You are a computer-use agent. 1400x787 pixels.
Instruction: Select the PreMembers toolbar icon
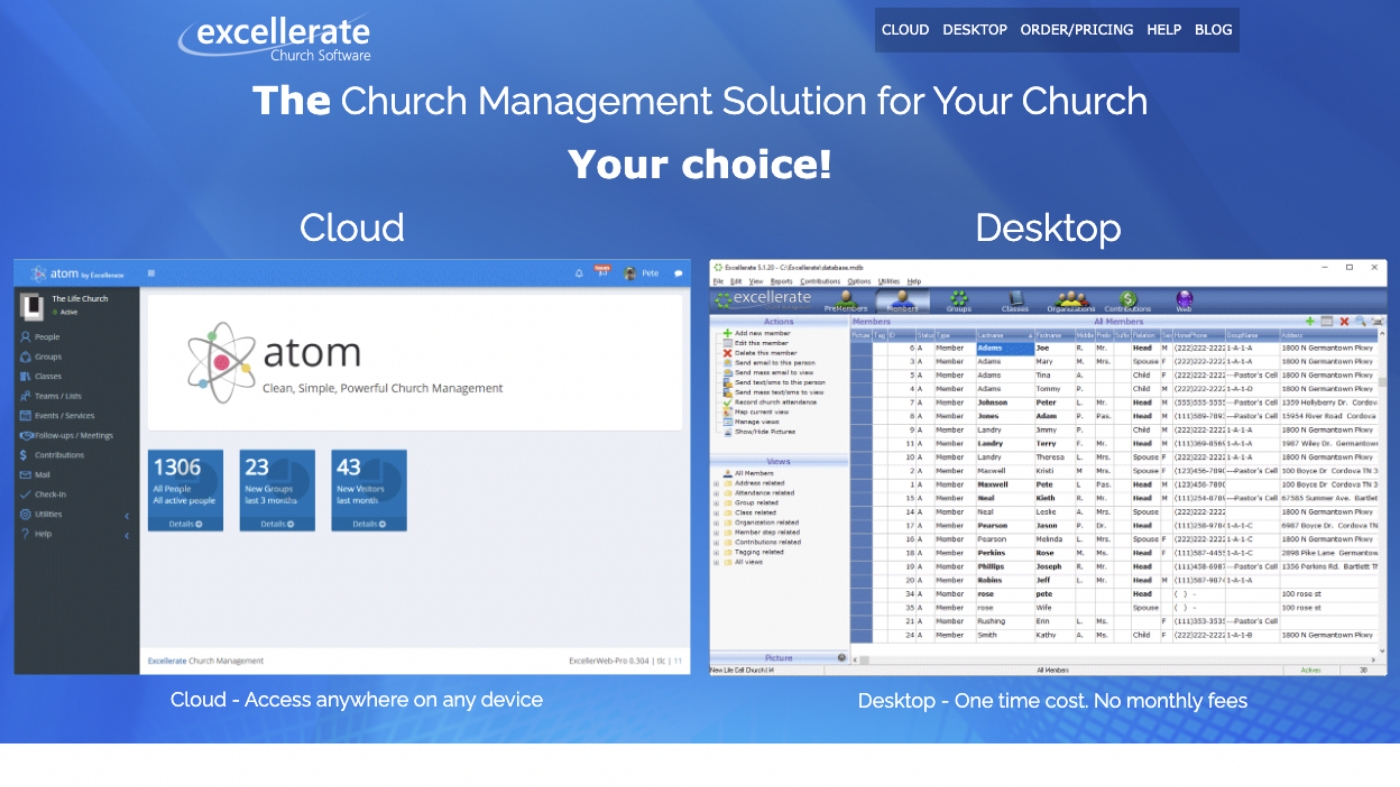click(845, 301)
